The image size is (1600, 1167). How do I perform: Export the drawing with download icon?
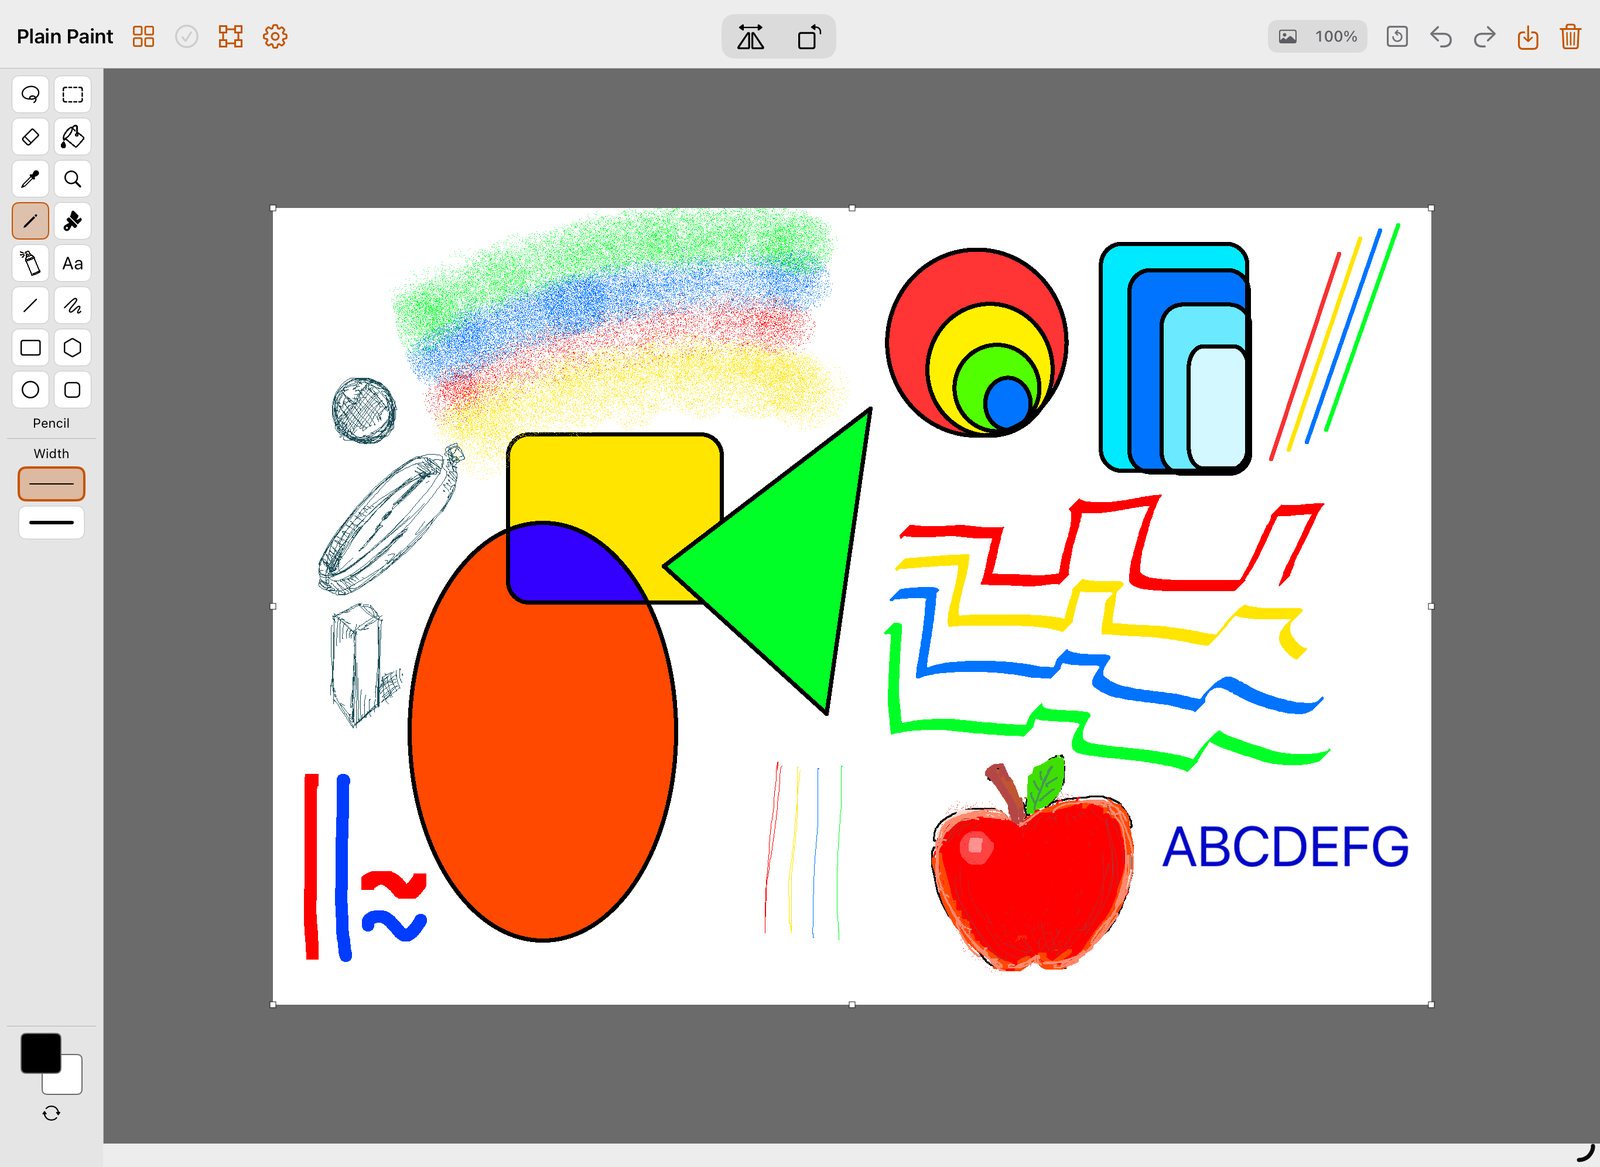(x=1528, y=37)
